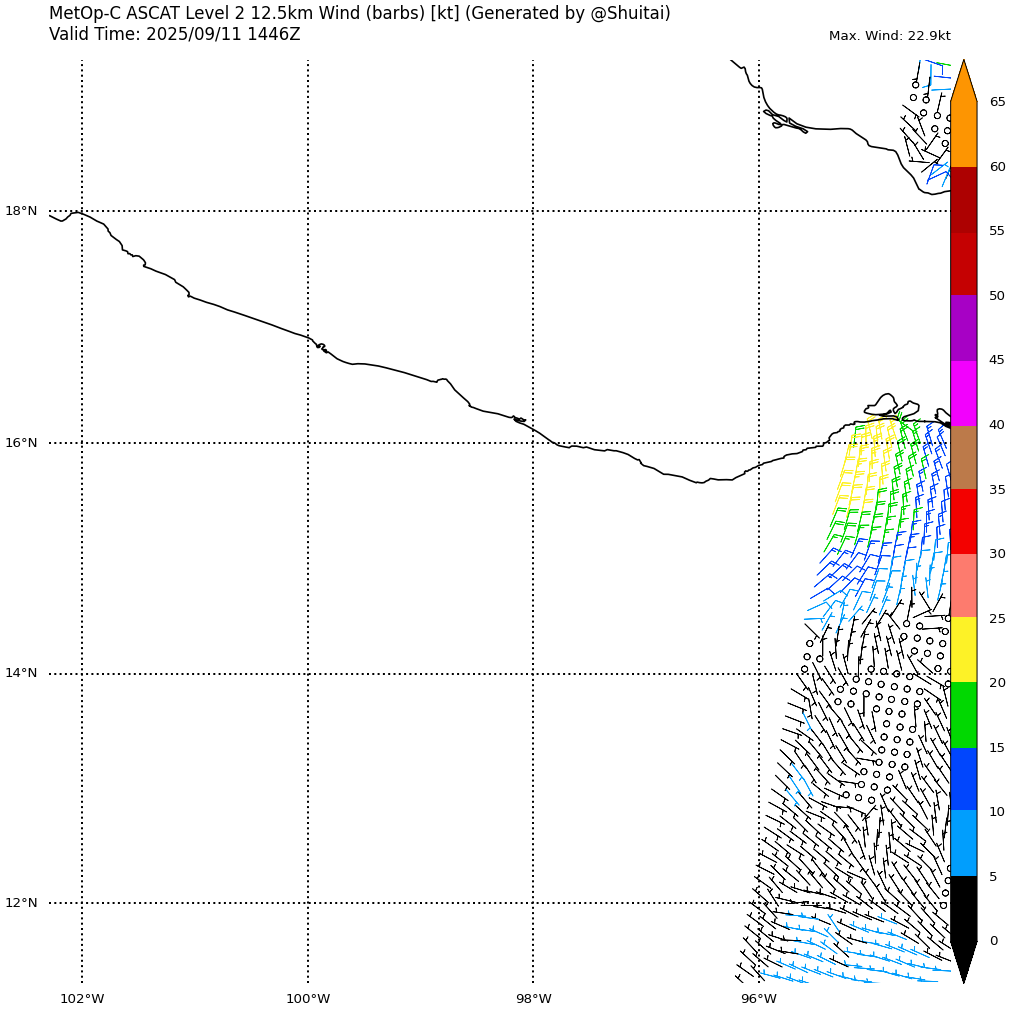The width and height of the screenshot is (1010, 1011).
Task: Click the 14°N latitude label
Action: click(21, 673)
